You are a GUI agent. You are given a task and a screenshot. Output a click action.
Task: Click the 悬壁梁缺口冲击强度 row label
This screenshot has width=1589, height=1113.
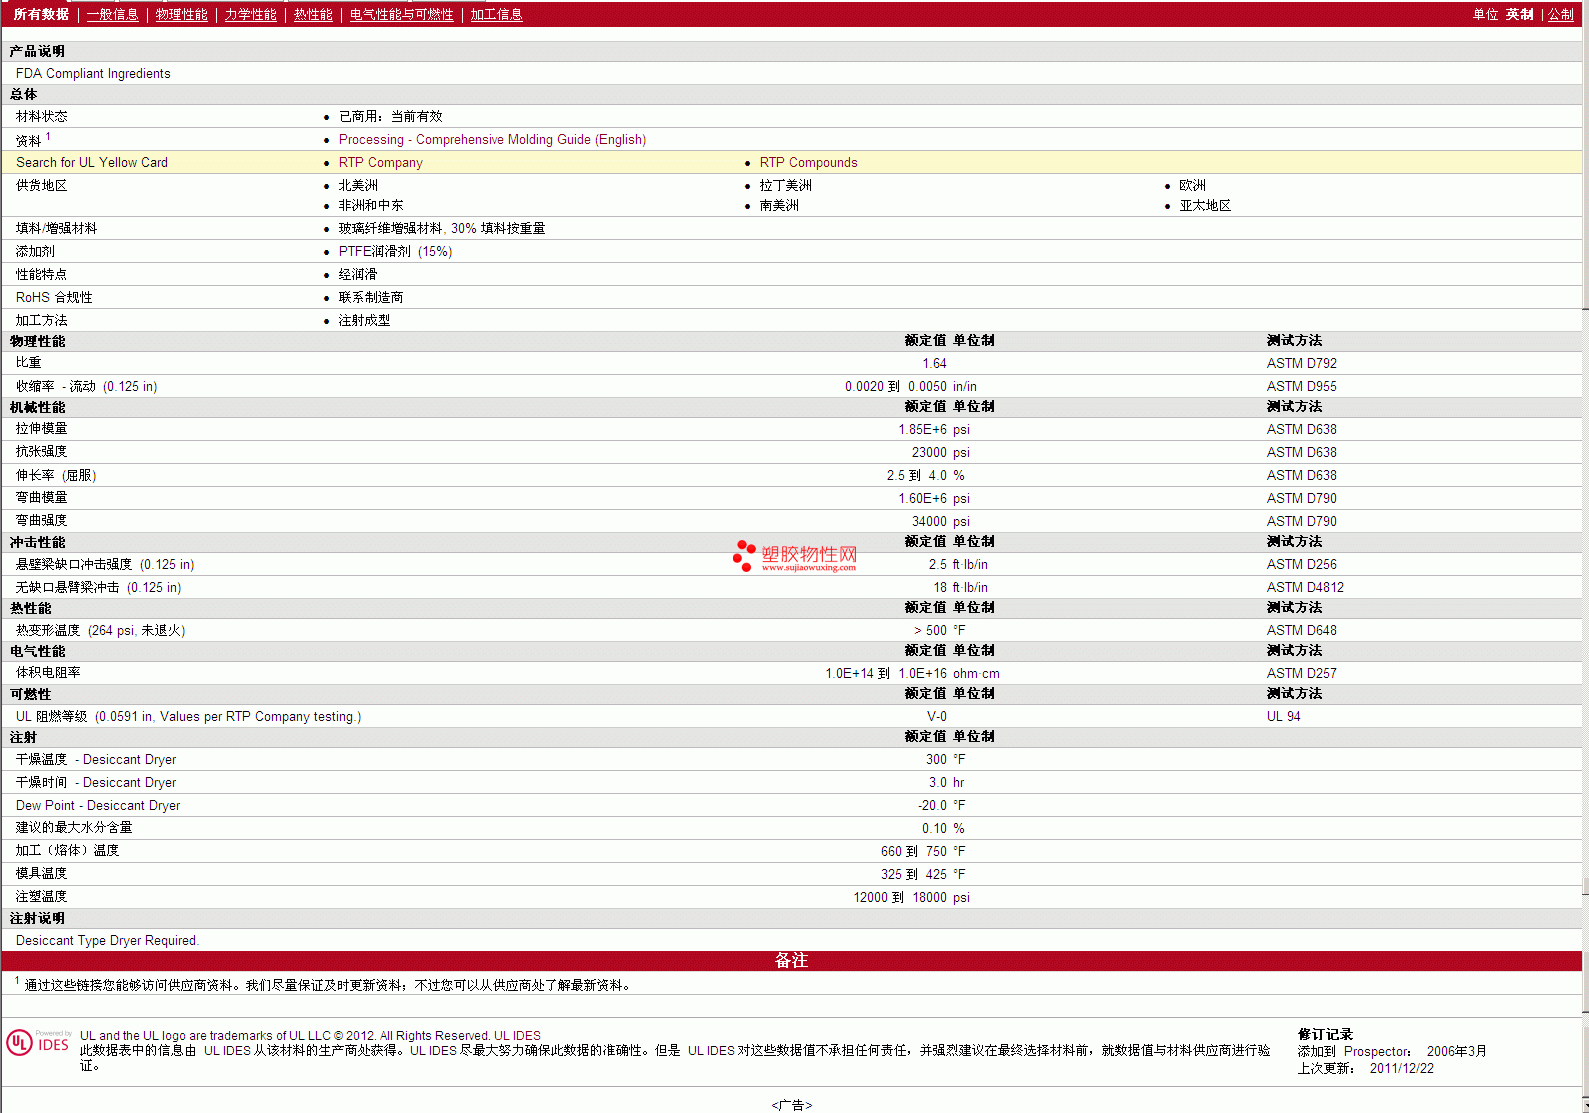coord(105,565)
